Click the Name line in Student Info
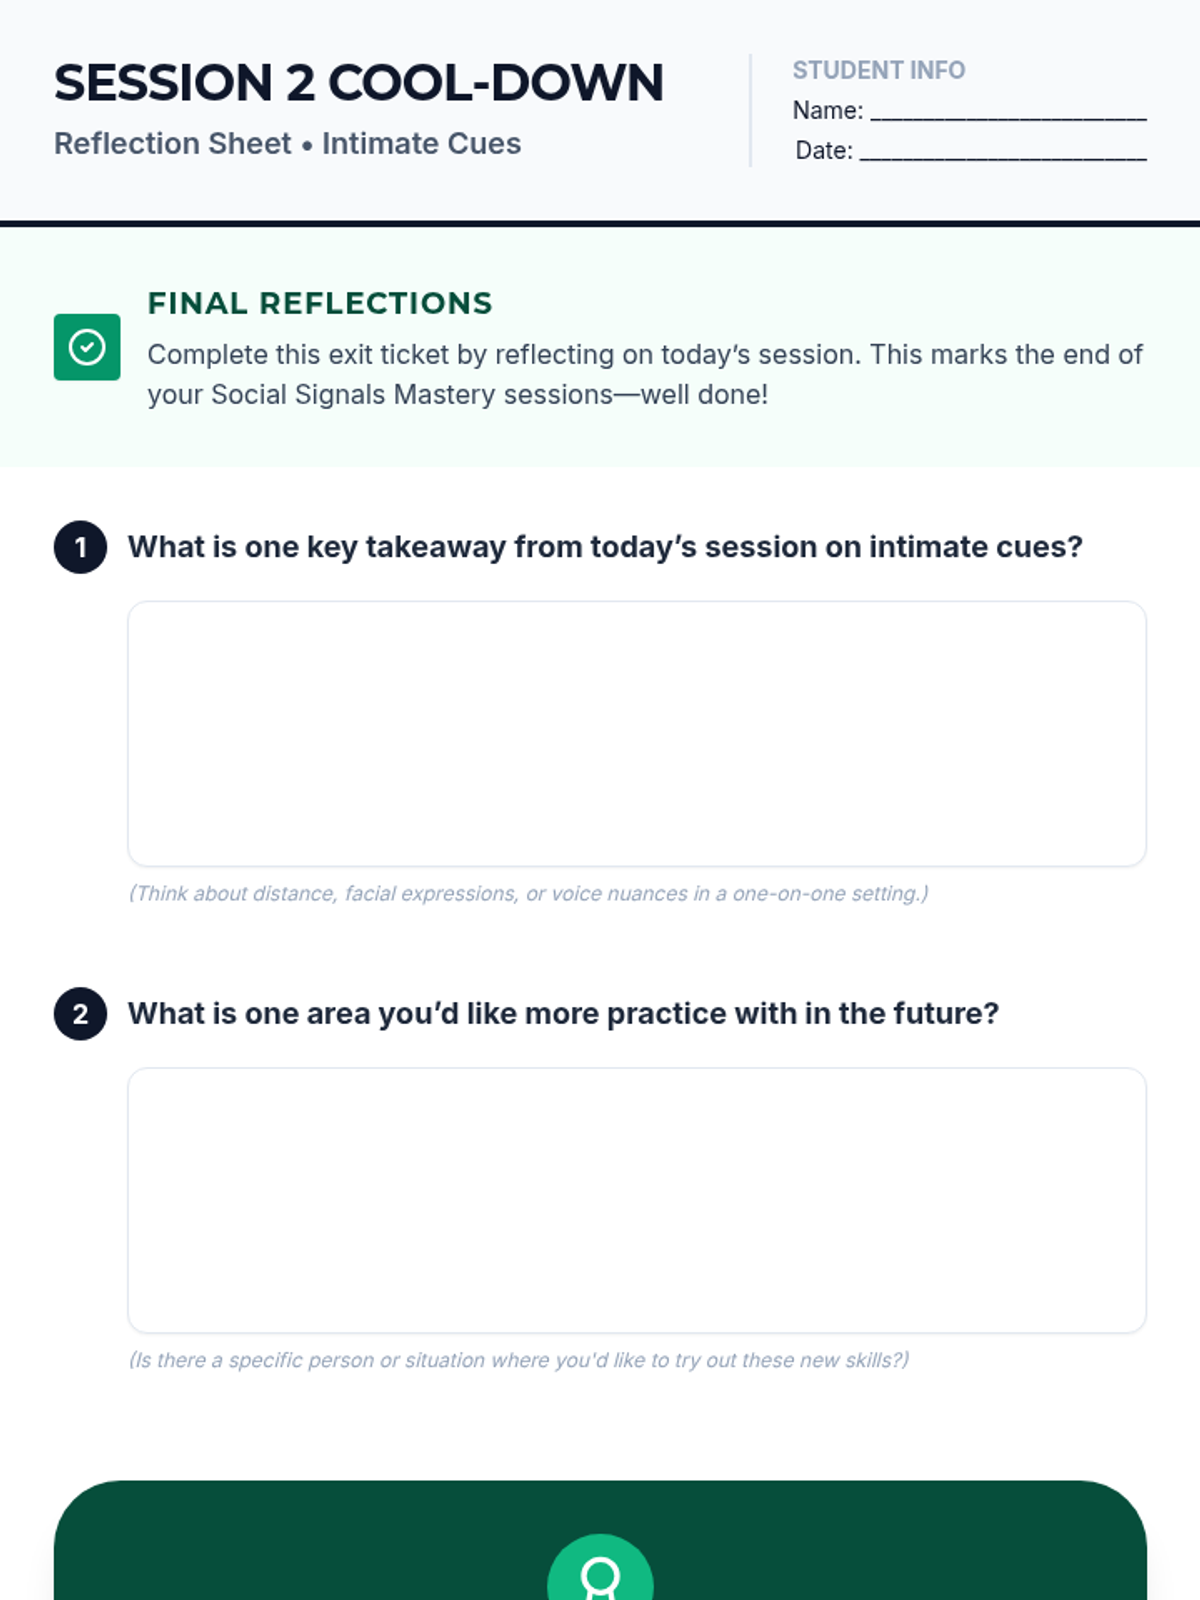Viewport: 1200px width, 1600px height. 1008,112
